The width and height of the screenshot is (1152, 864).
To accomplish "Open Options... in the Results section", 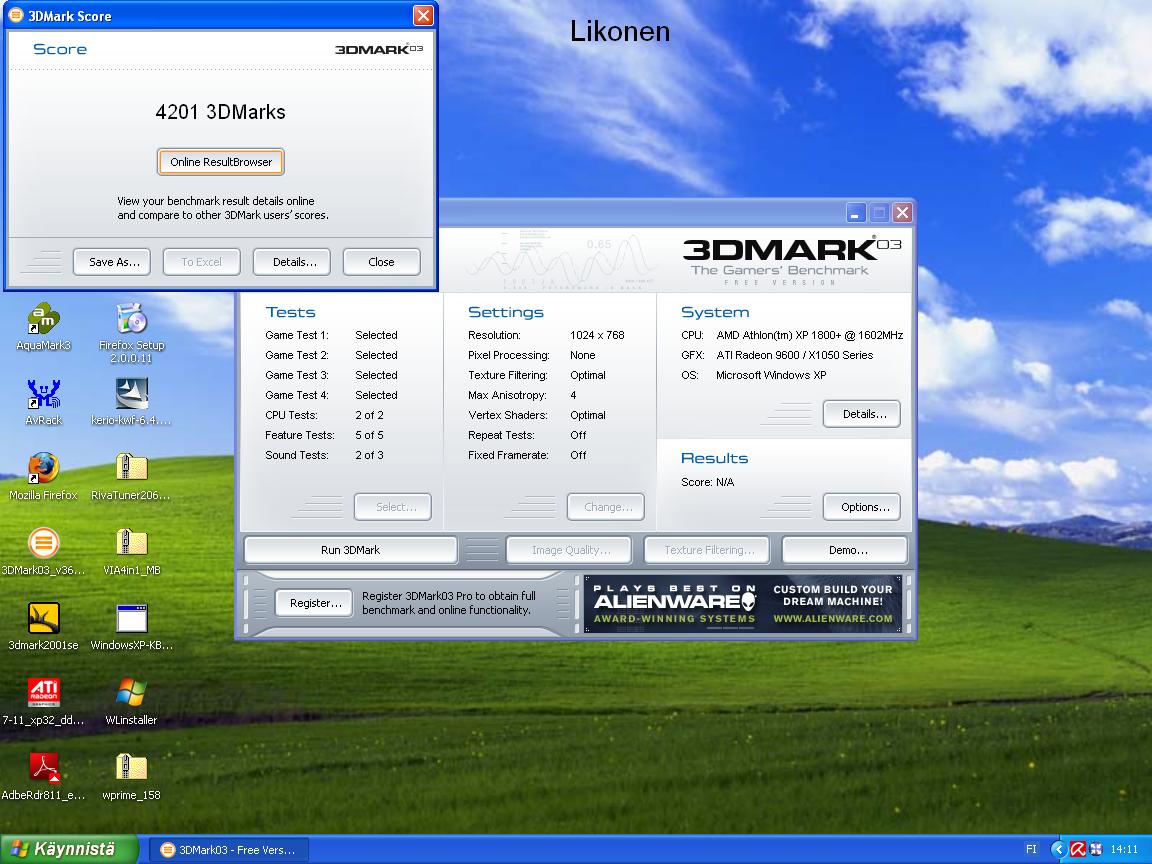I will point(862,507).
